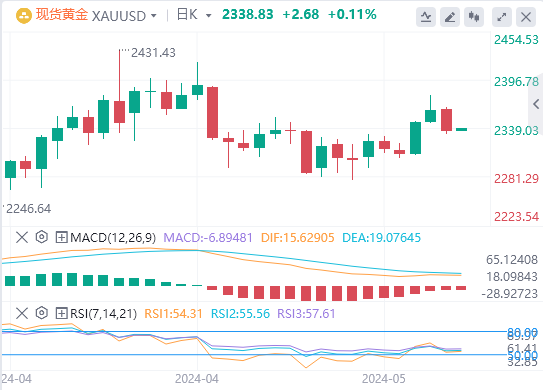Screen dimensions: 543x390
Task: Expand chart to fullscreen with arrows icon
Action: [x=502, y=17]
